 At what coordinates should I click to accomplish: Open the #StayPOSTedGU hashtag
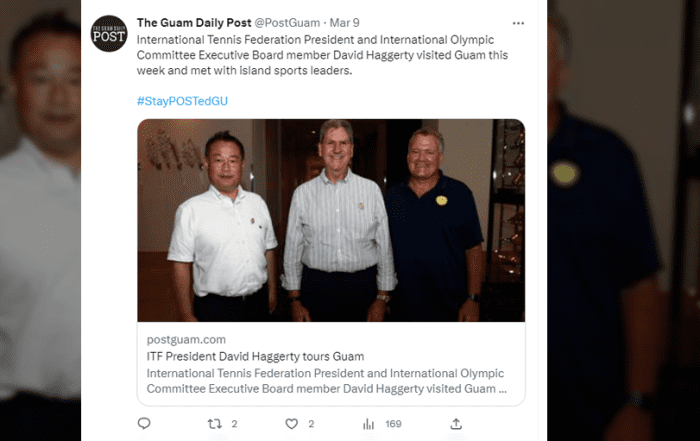[182, 101]
